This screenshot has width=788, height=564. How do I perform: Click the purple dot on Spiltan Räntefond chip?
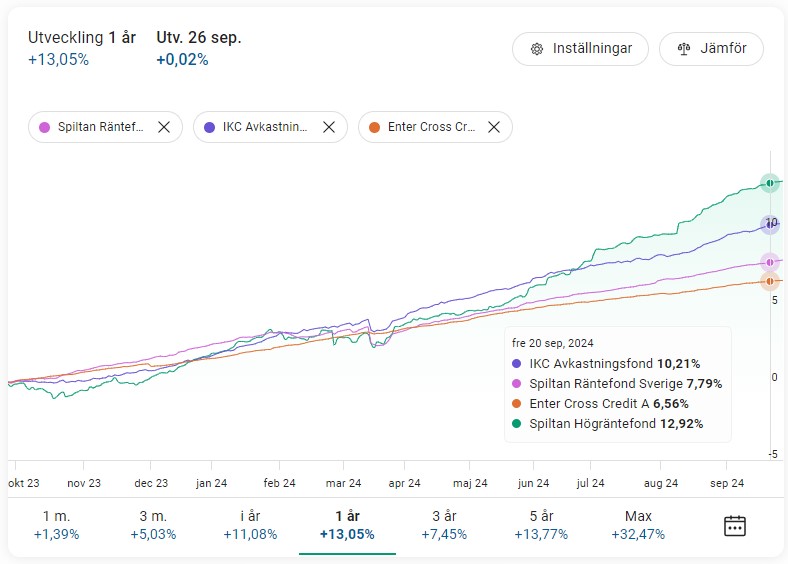[x=44, y=127]
